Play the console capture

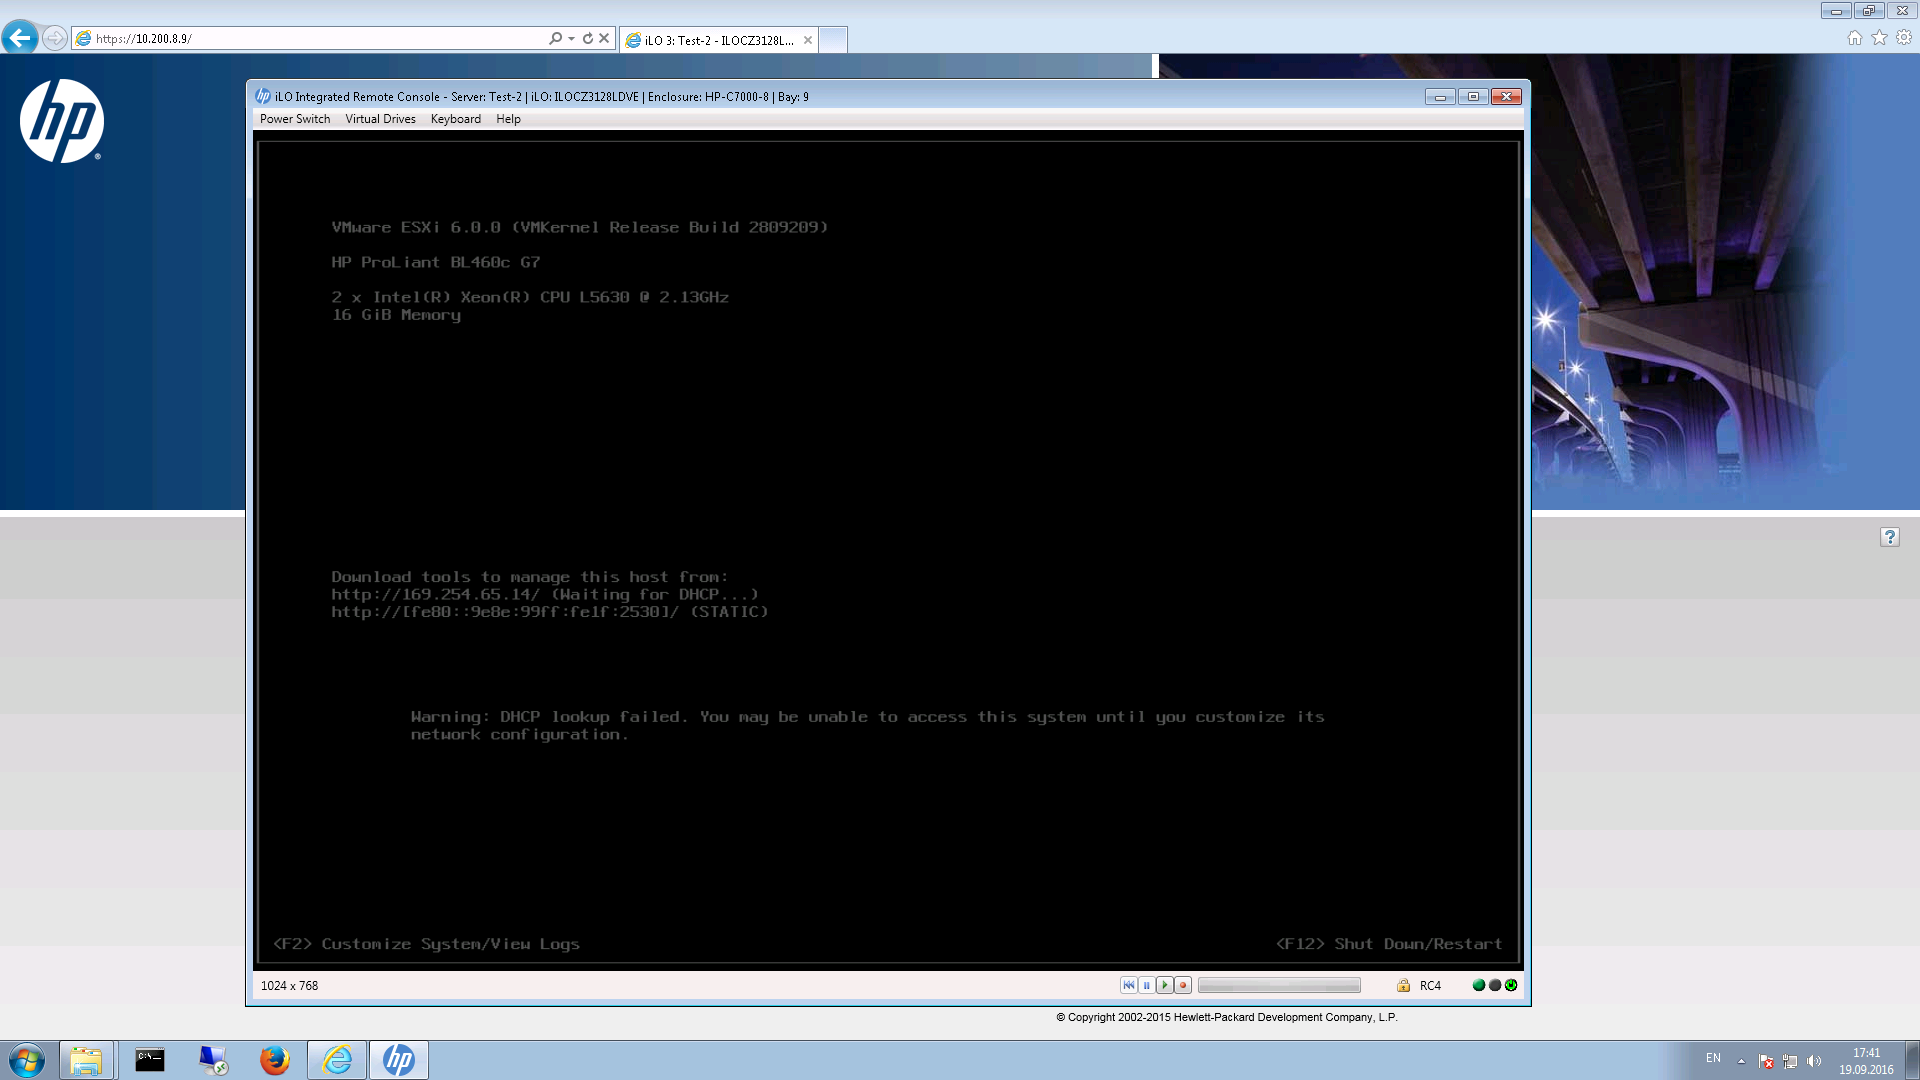click(1164, 985)
